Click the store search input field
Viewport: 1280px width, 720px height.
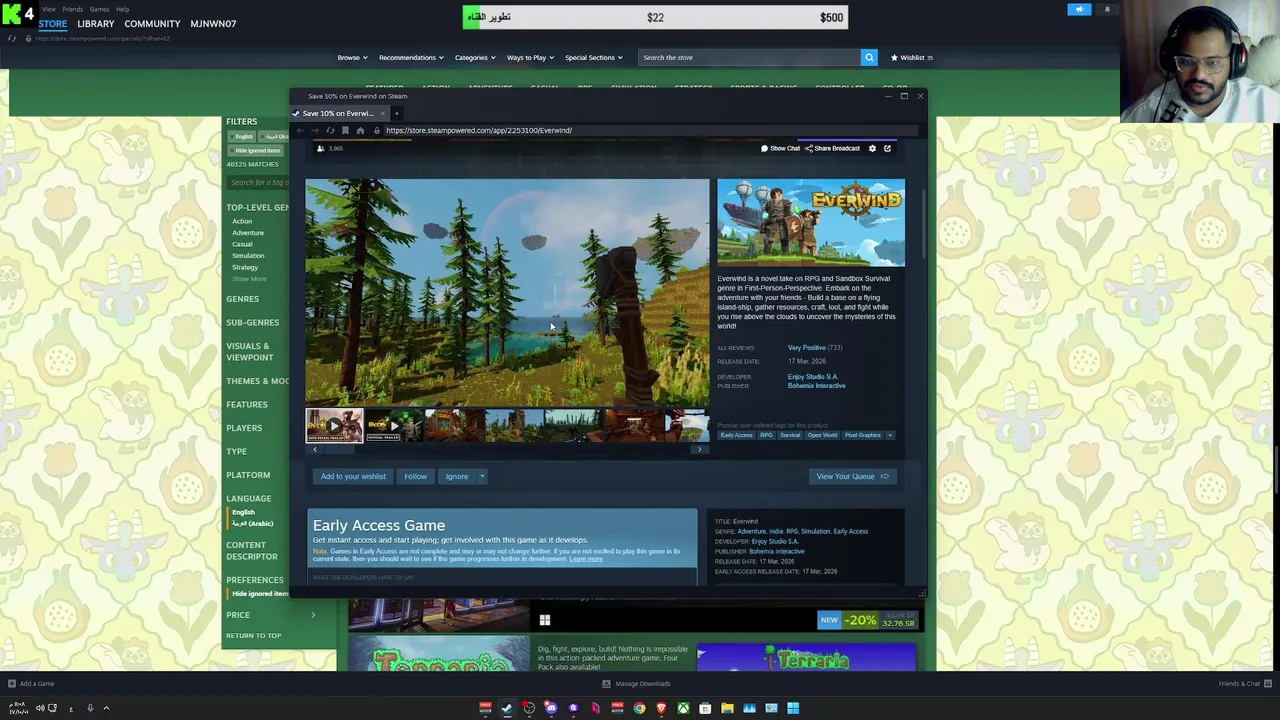pos(750,57)
